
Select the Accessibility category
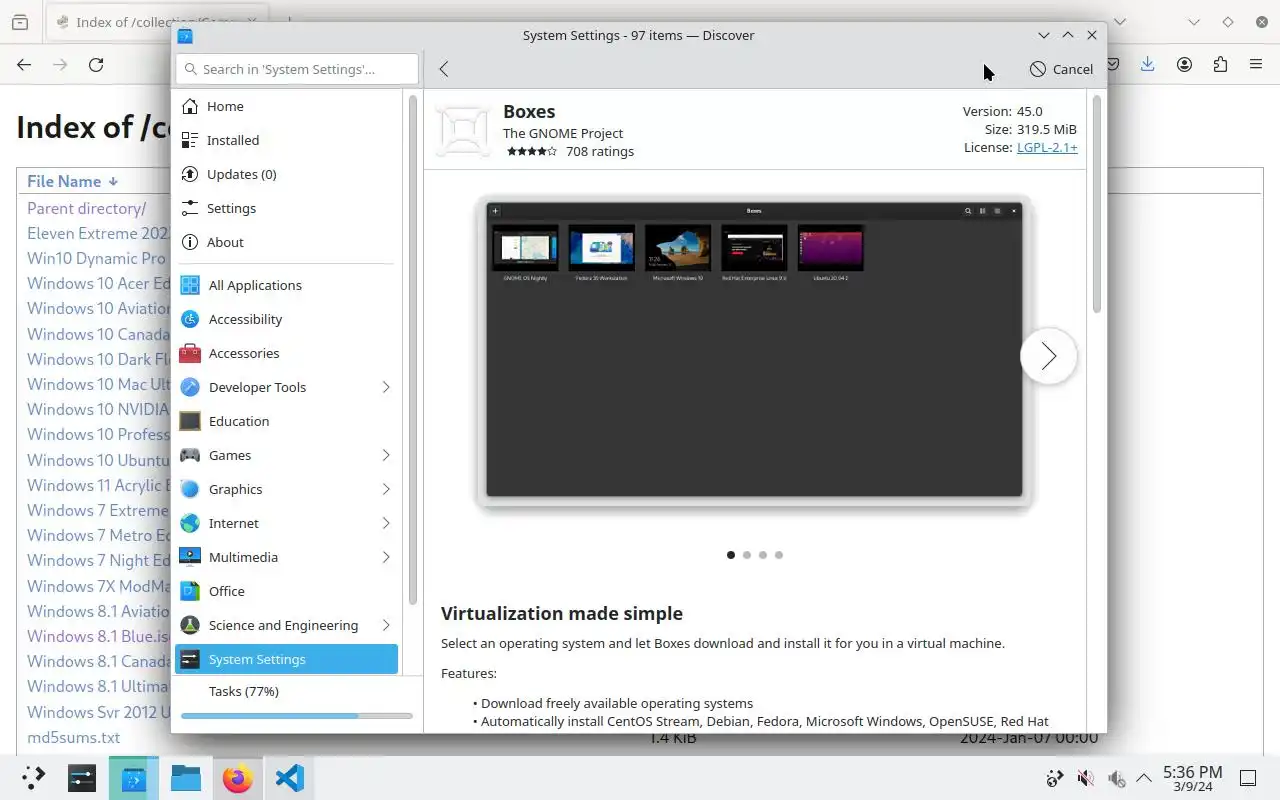click(287, 319)
